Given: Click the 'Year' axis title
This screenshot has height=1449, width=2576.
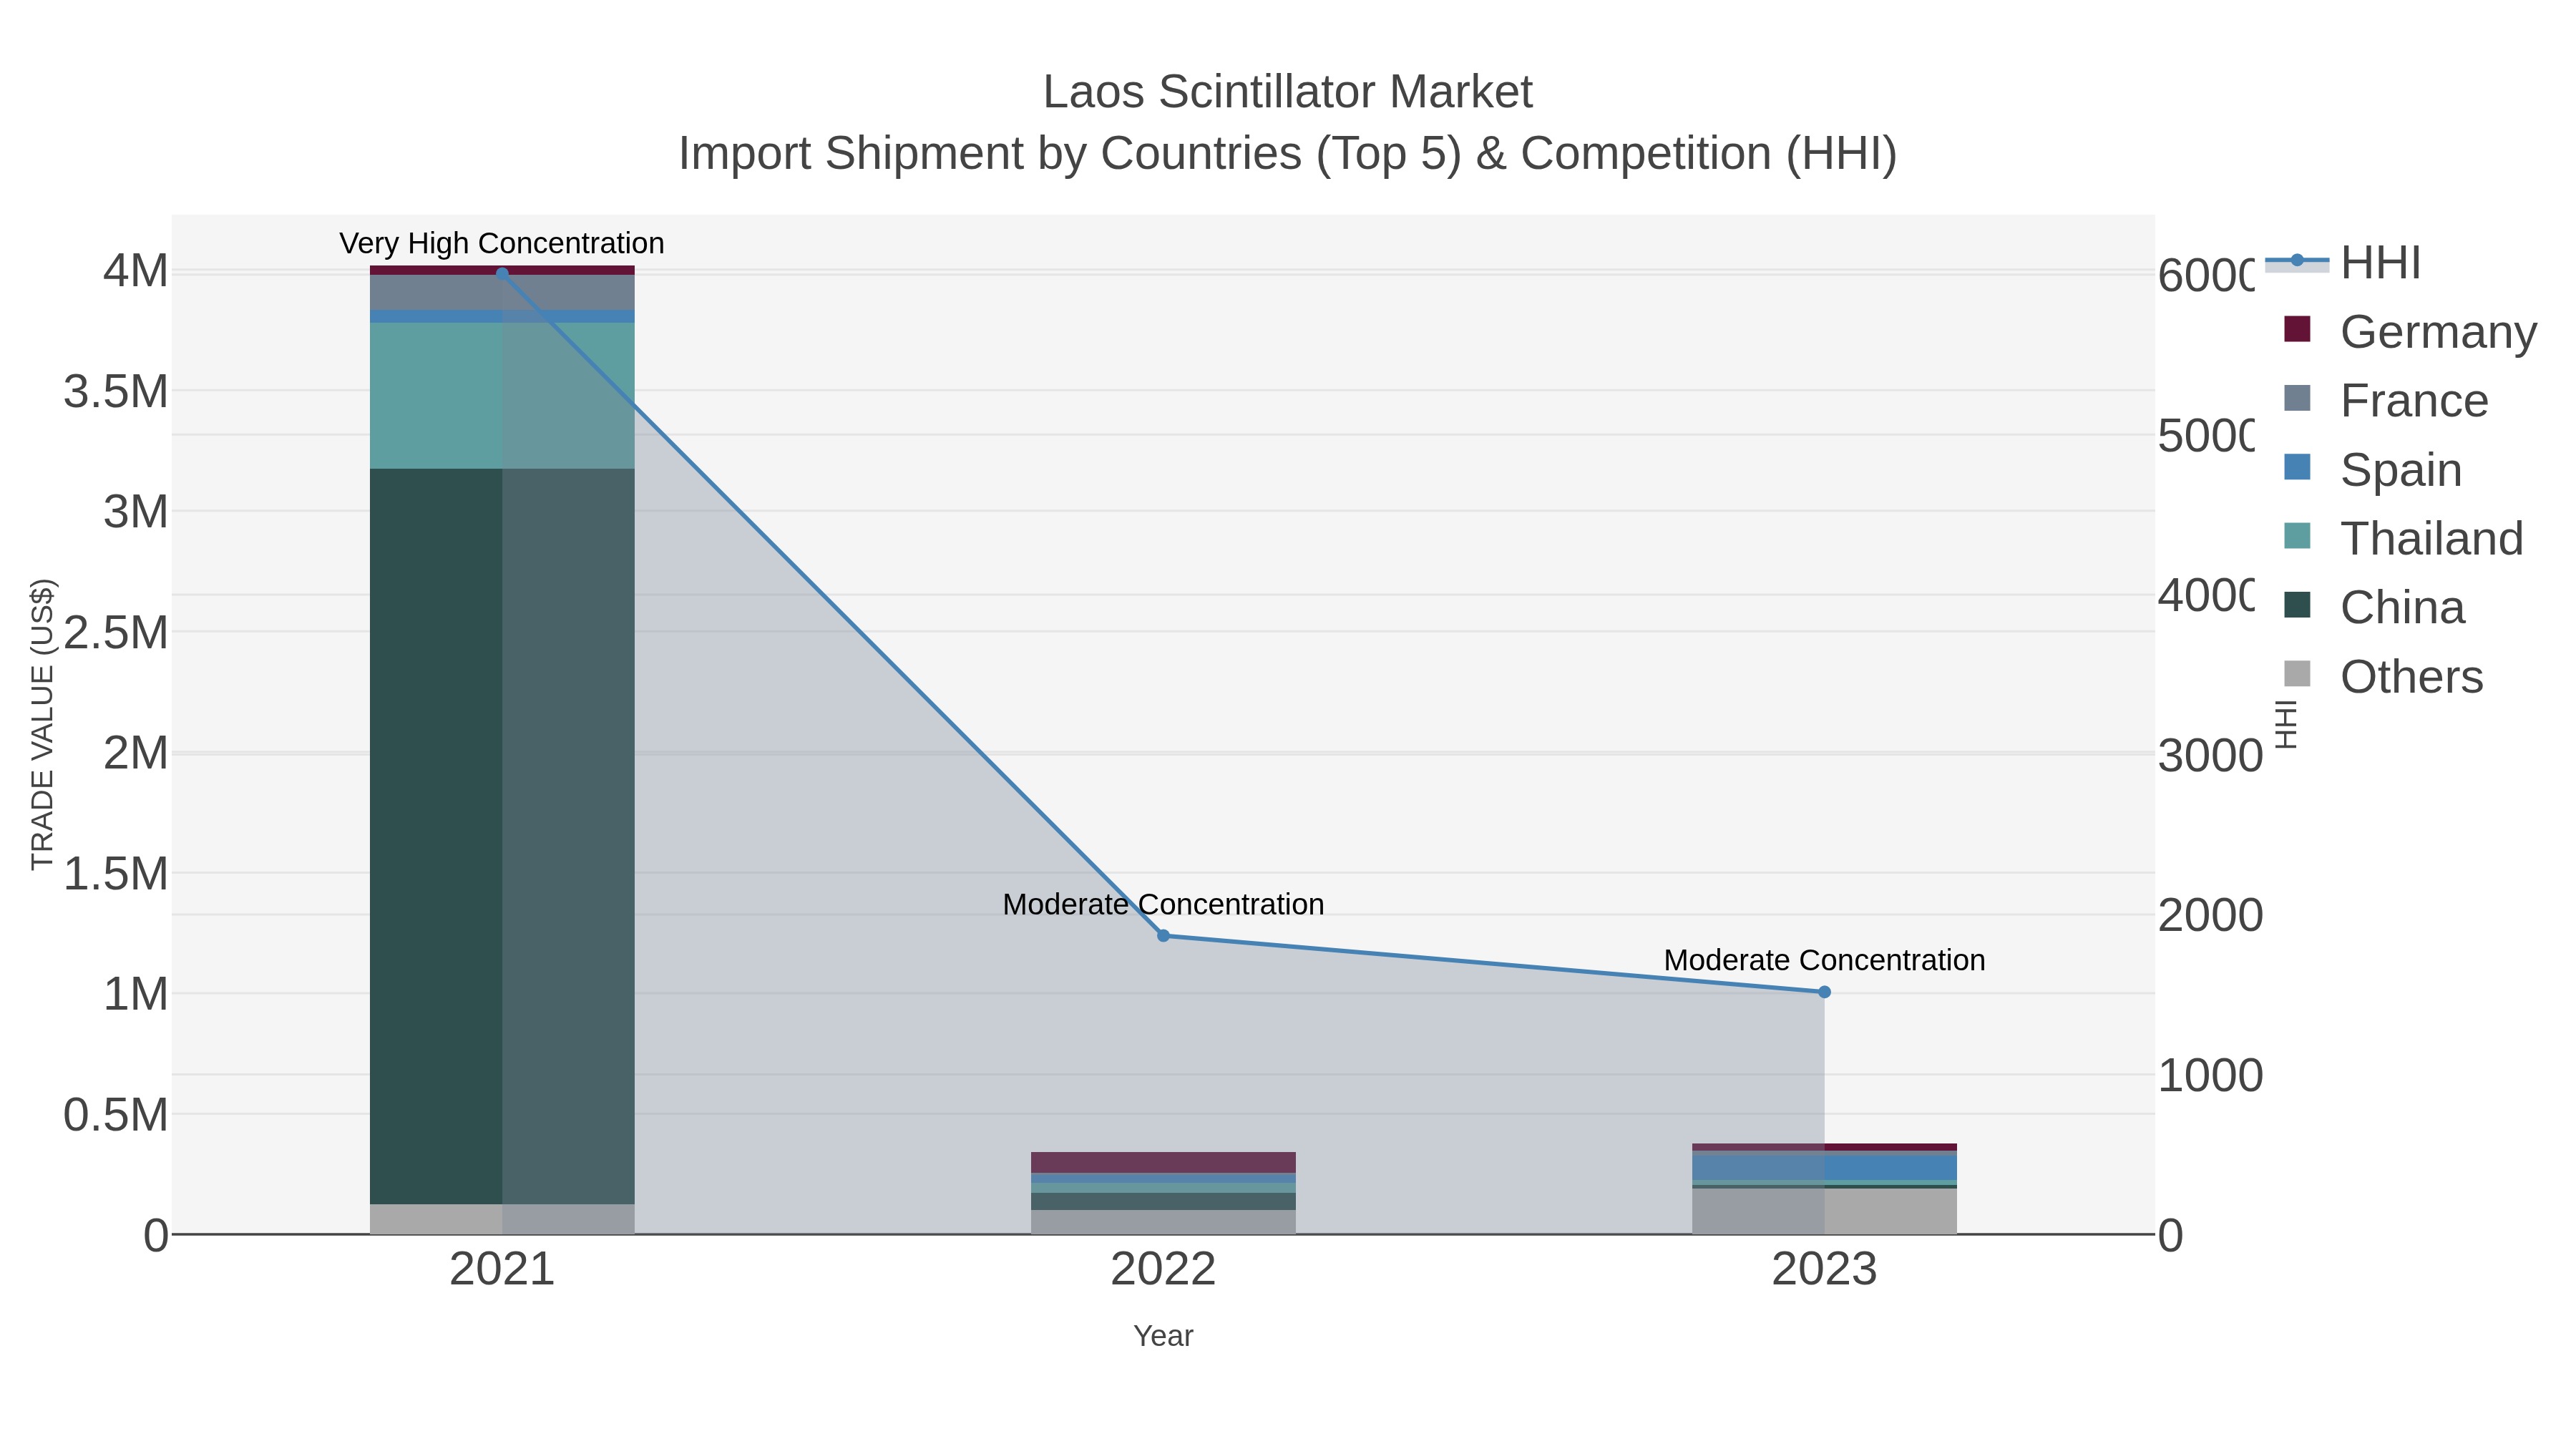Looking at the screenshot, I should pyautogui.click(x=1163, y=1336).
